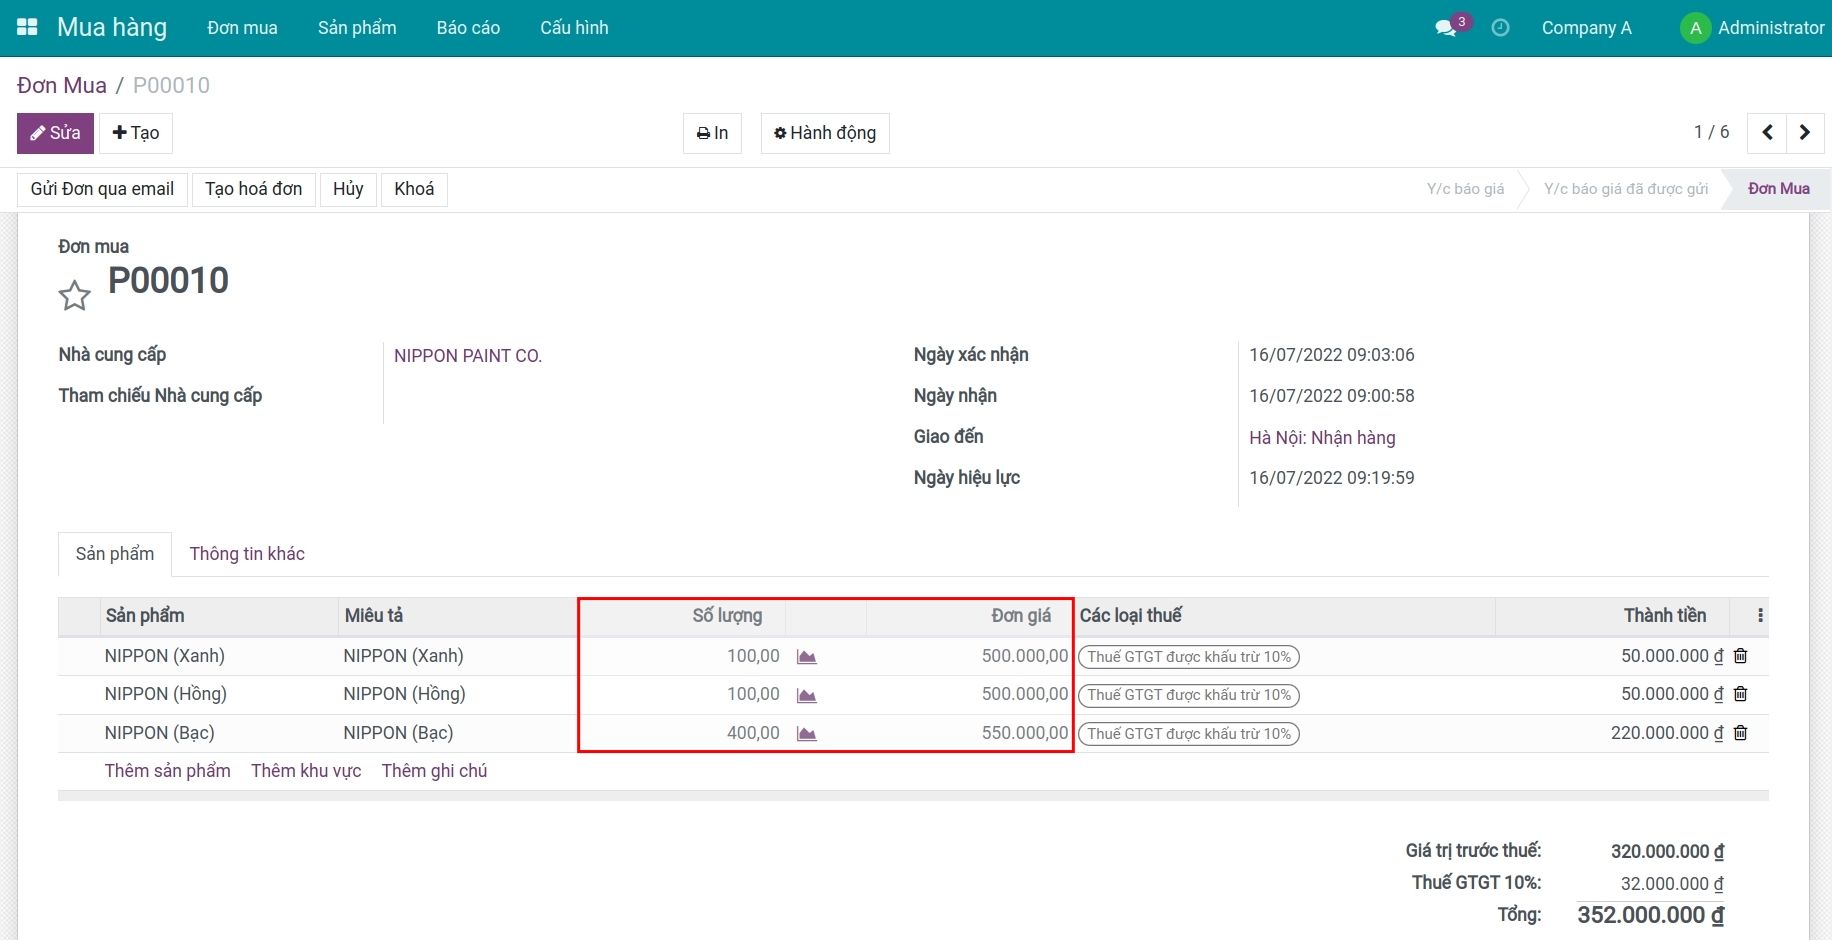Open the apps menu grid icon
Screen dimensions: 1832x940
(x=27, y=27)
